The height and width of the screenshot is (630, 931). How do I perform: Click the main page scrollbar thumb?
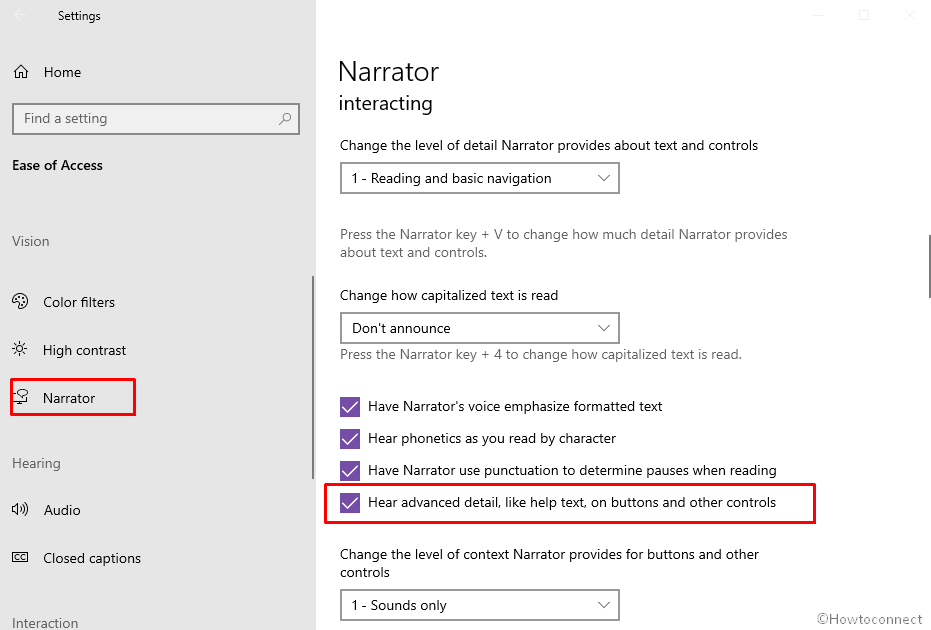pos(929,266)
